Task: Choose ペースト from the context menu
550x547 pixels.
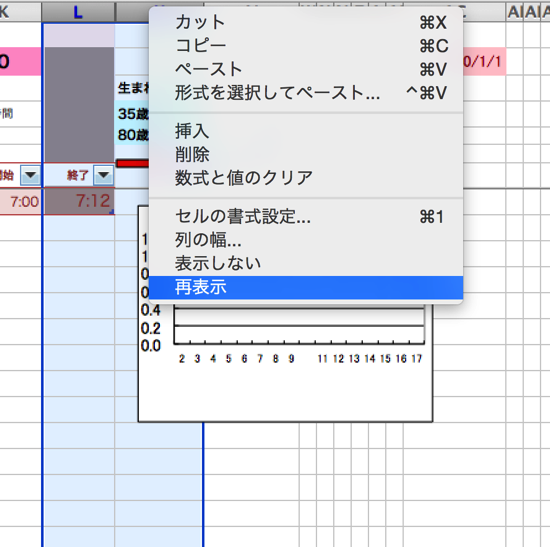Action: click(306, 69)
